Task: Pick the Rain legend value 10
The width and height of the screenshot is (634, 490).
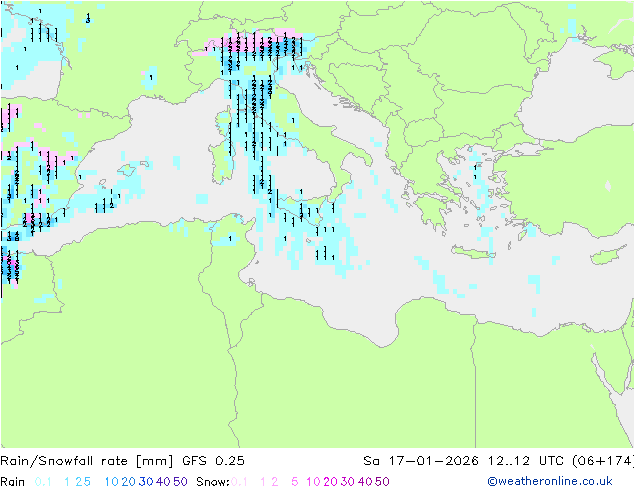Action: pos(111,482)
